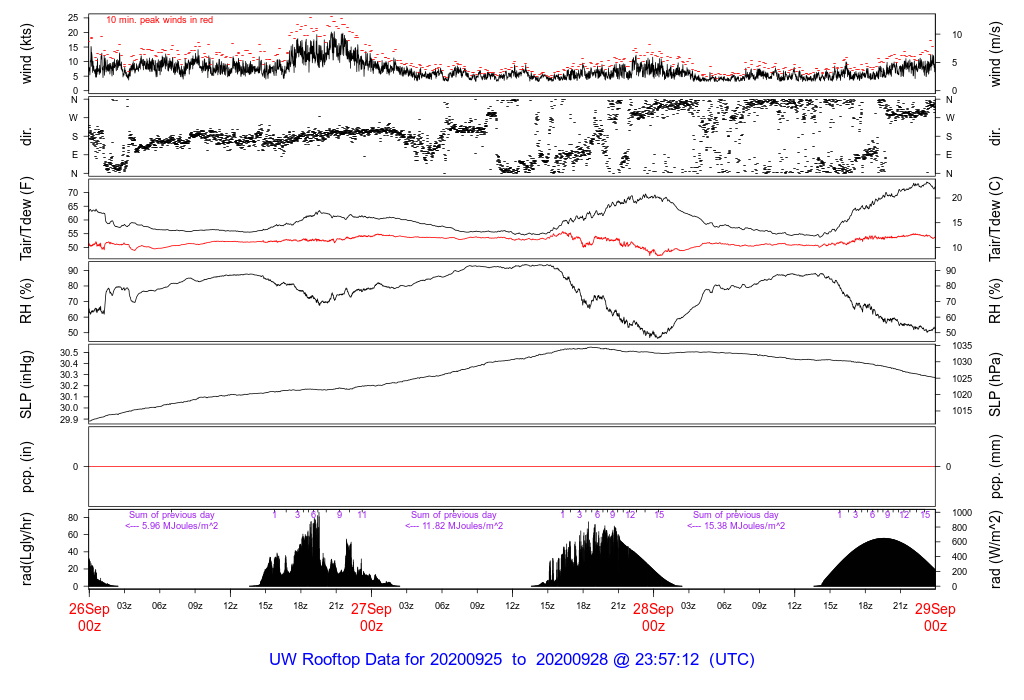Viewport: 1024px width, 700px height.
Task: Click the "30.5" inHg pressure tick
Action: tap(69, 353)
